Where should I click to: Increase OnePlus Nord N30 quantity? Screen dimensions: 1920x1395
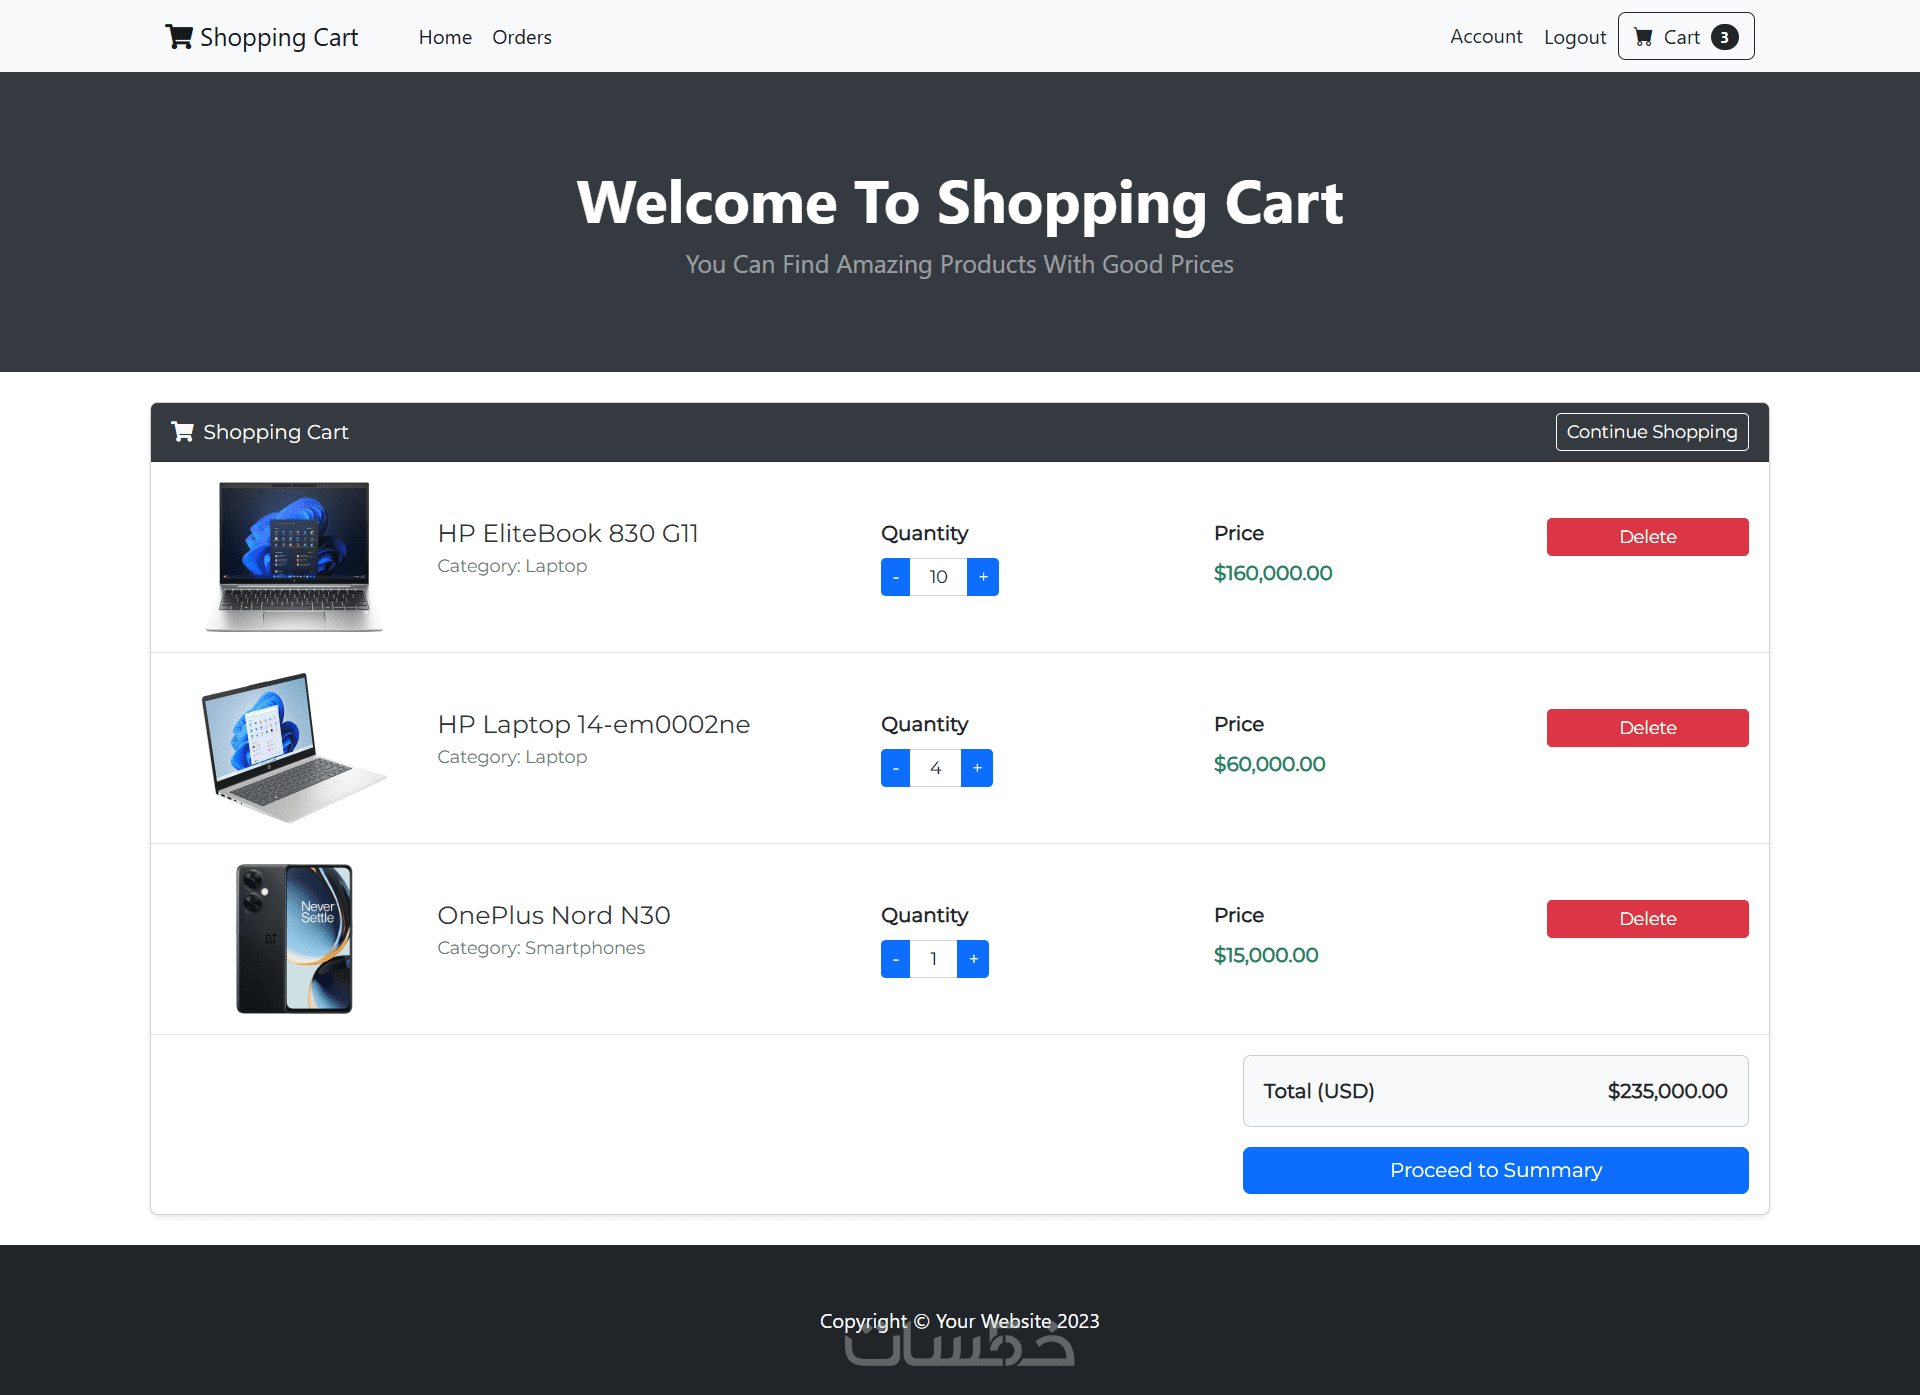tap(973, 959)
